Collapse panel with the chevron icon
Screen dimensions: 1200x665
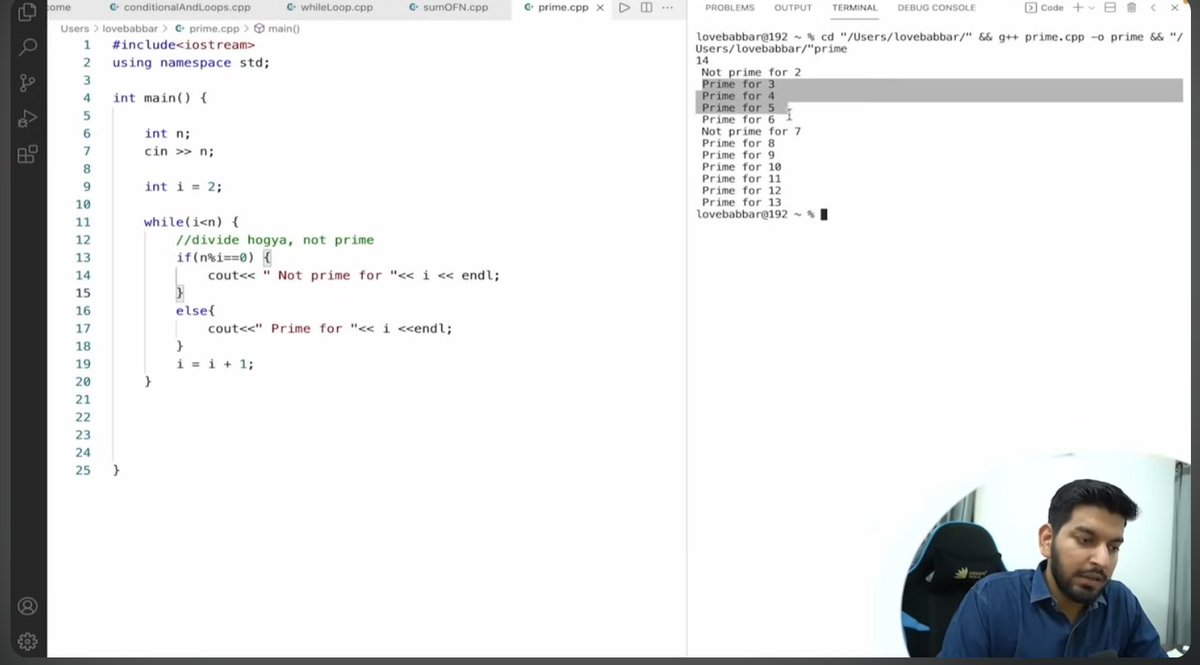point(1153,8)
